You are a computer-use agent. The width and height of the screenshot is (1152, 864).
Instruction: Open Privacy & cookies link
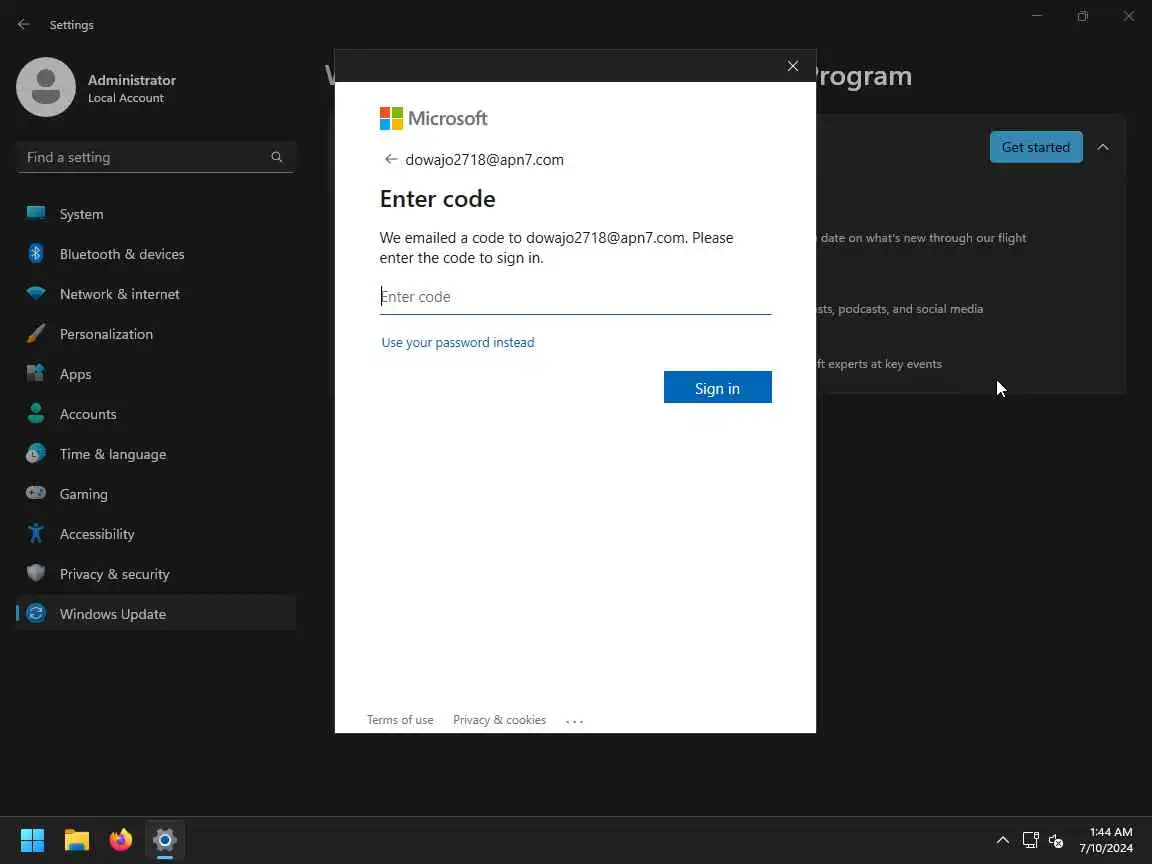click(500, 720)
